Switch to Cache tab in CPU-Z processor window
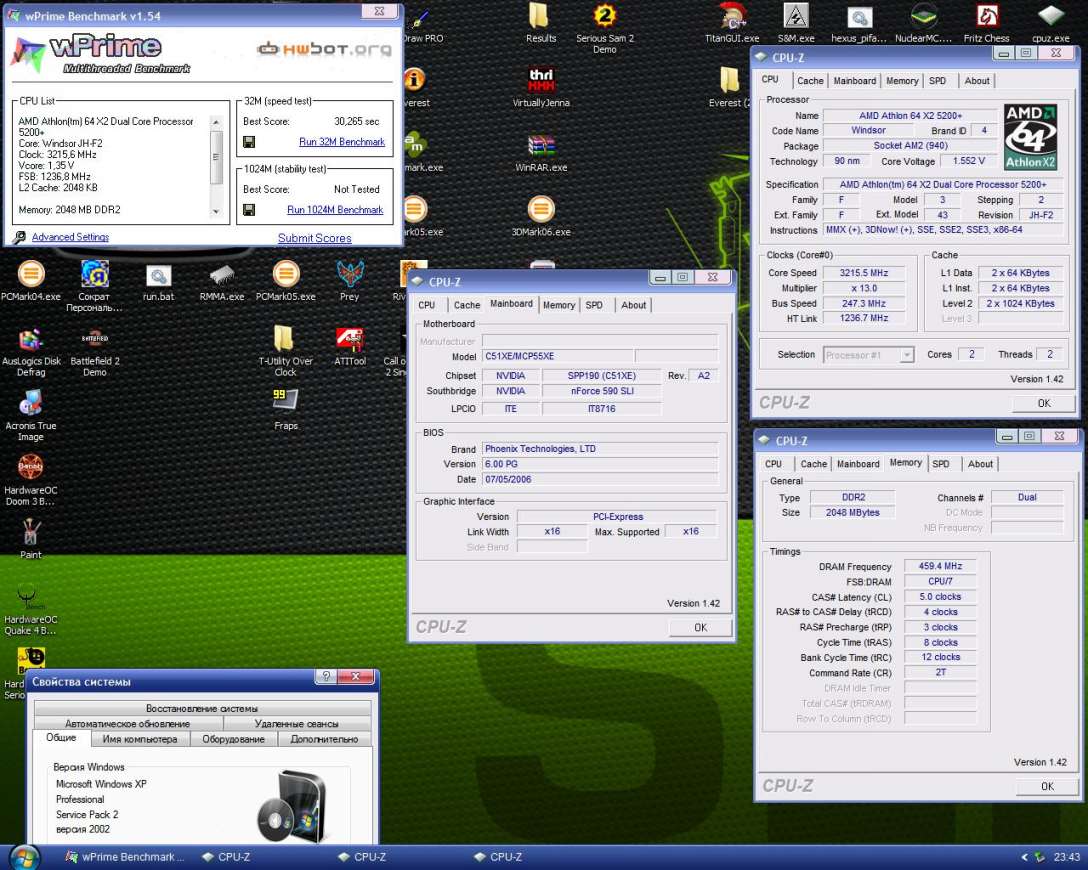 click(x=810, y=80)
